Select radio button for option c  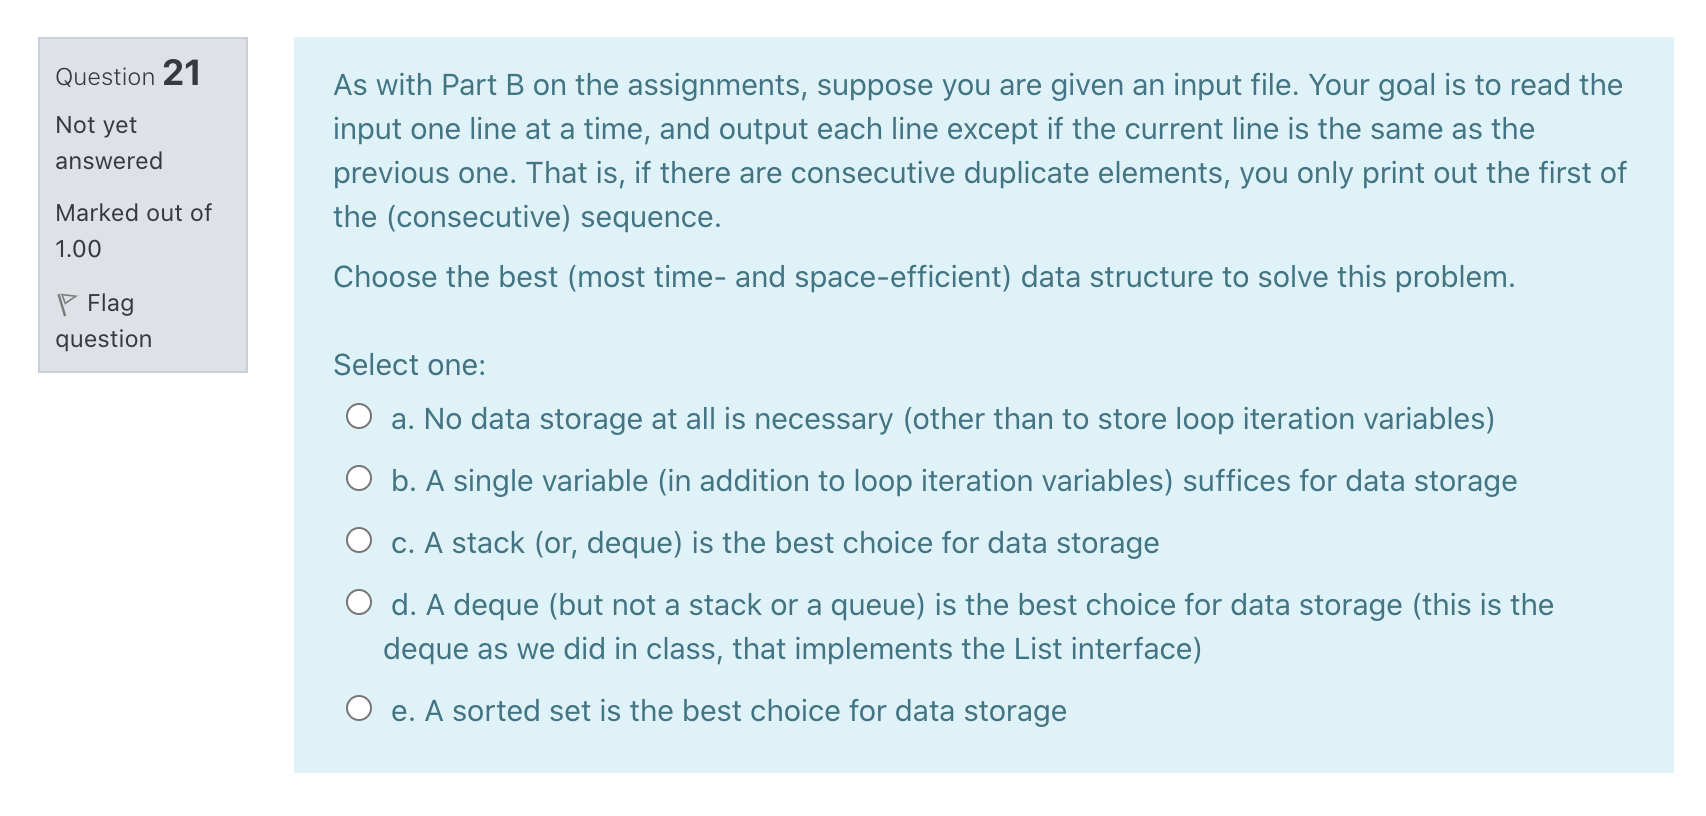pyautogui.click(x=359, y=540)
